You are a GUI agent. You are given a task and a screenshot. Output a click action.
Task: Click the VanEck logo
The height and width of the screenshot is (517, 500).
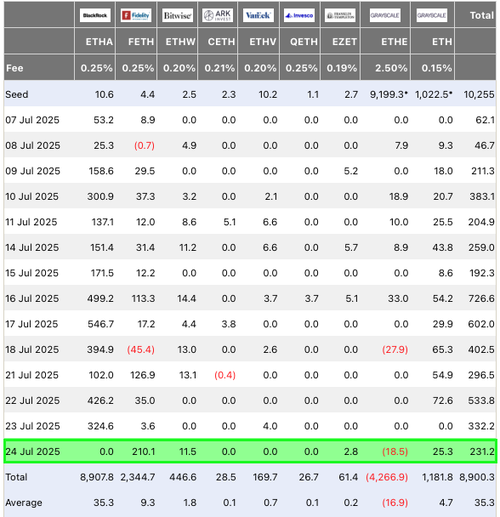click(x=258, y=15)
